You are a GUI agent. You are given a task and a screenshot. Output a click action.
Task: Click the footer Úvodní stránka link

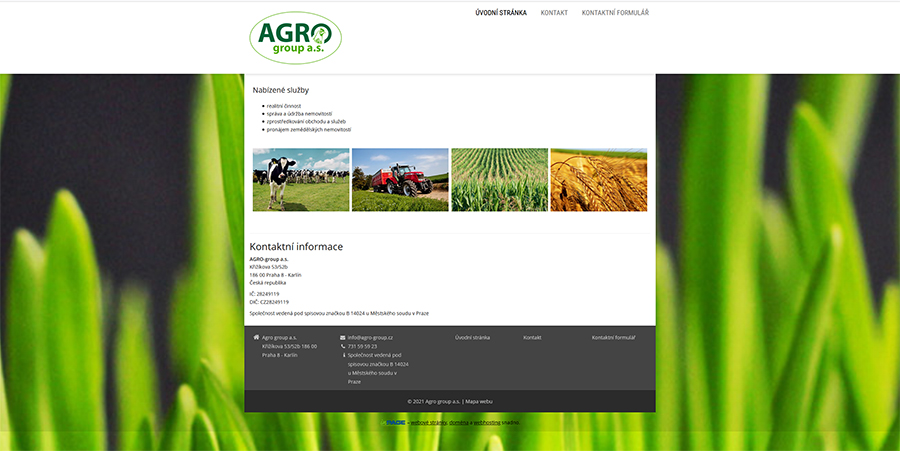[472, 337]
